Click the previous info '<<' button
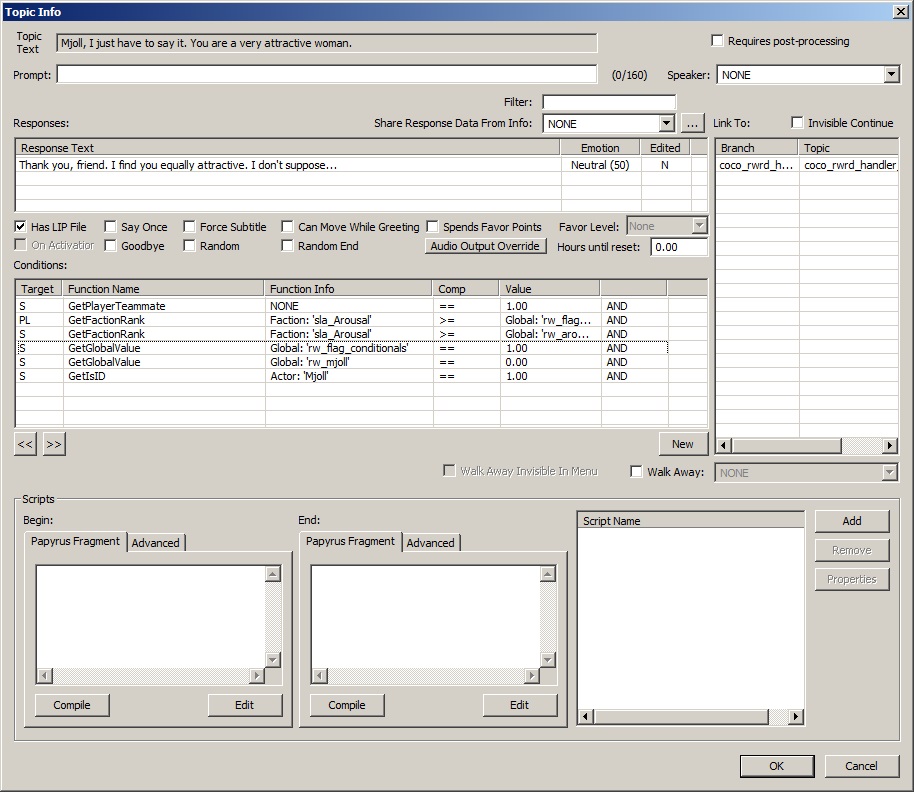This screenshot has height=792, width=914. [x=25, y=444]
